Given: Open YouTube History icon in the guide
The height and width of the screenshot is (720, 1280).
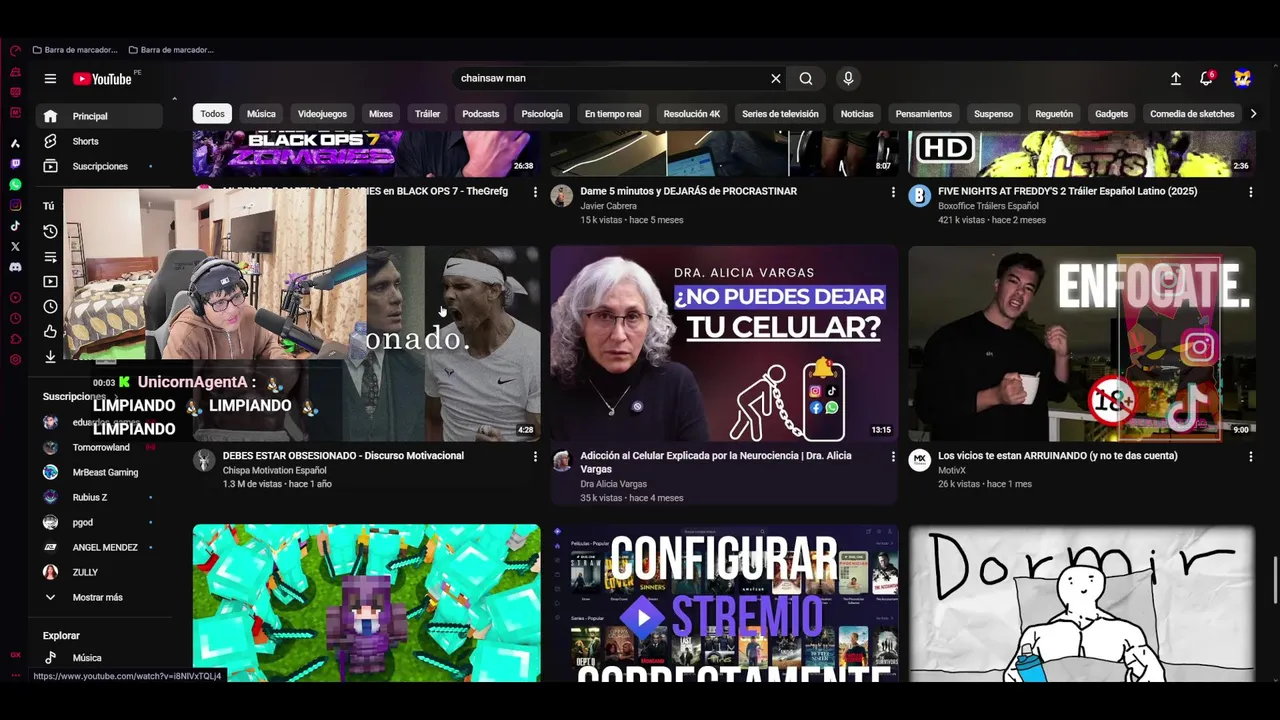Looking at the screenshot, I should tap(50, 231).
